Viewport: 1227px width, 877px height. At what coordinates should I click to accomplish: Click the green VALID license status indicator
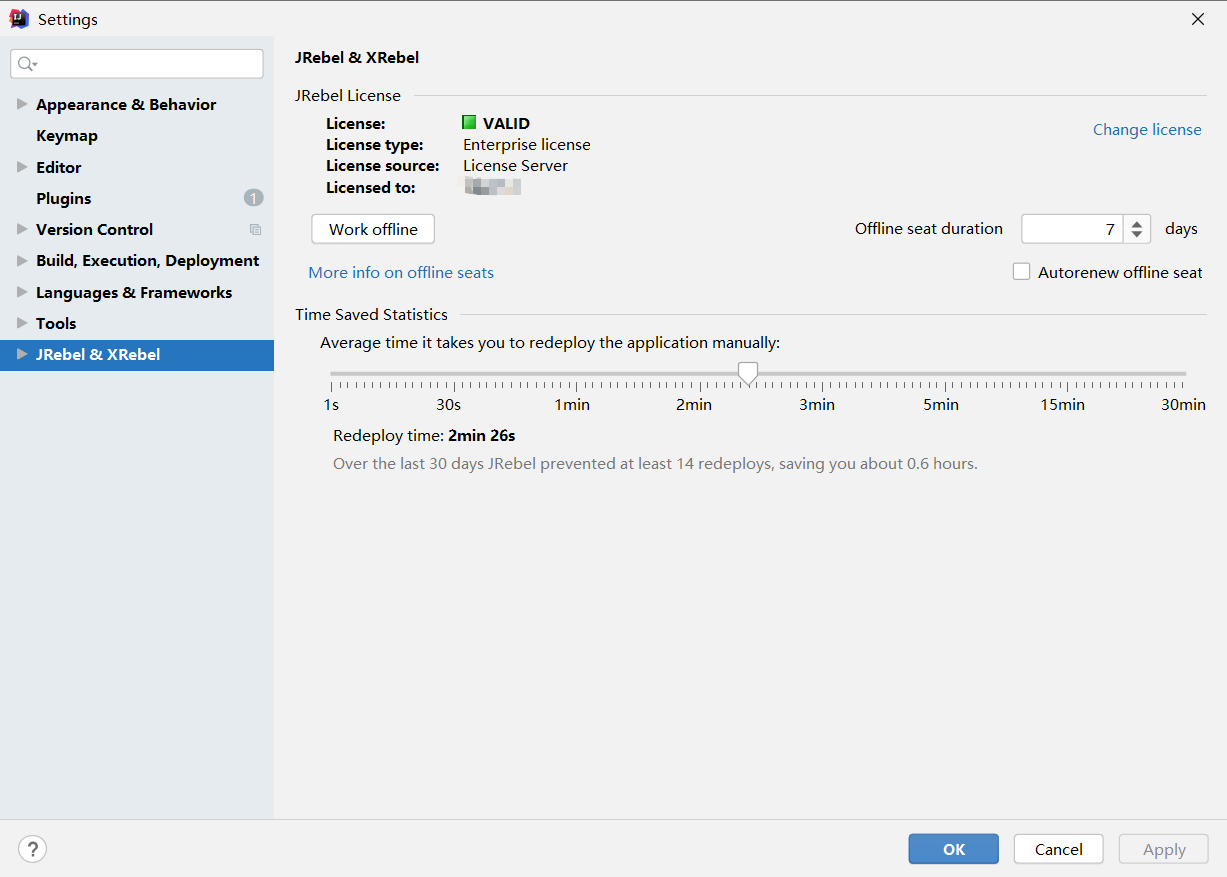coord(469,123)
